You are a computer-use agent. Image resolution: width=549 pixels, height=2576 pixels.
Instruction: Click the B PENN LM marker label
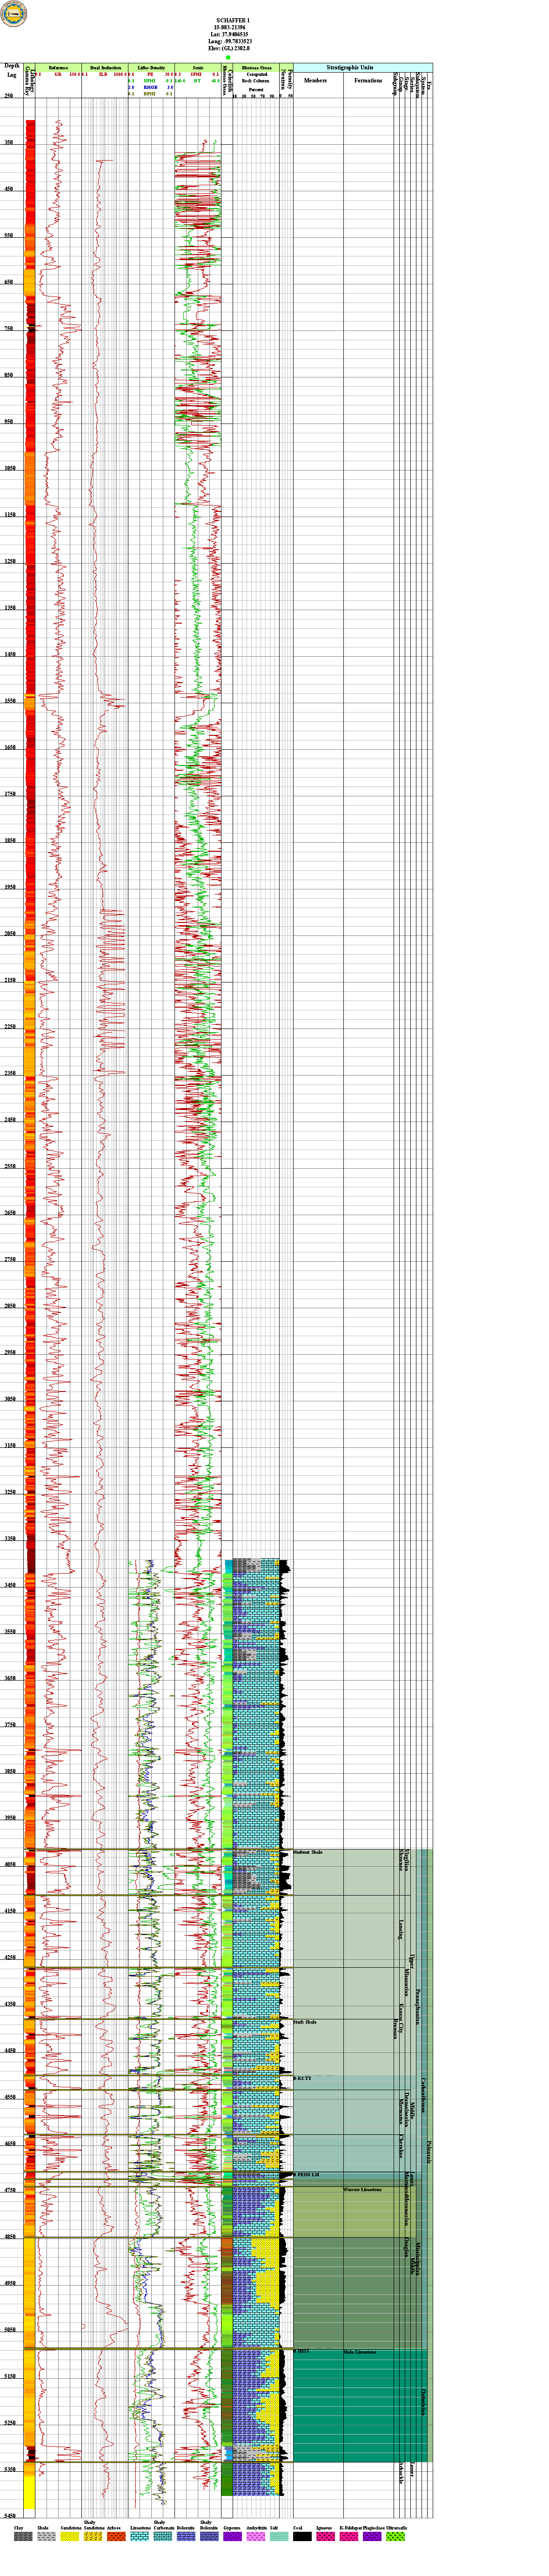coord(306,2175)
